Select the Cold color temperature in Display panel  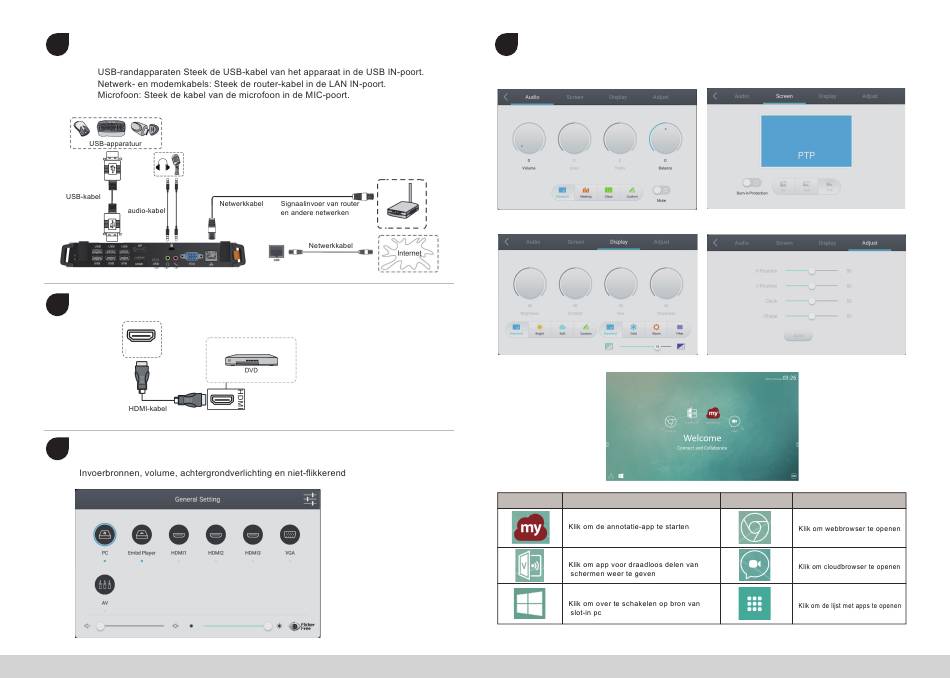633,330
